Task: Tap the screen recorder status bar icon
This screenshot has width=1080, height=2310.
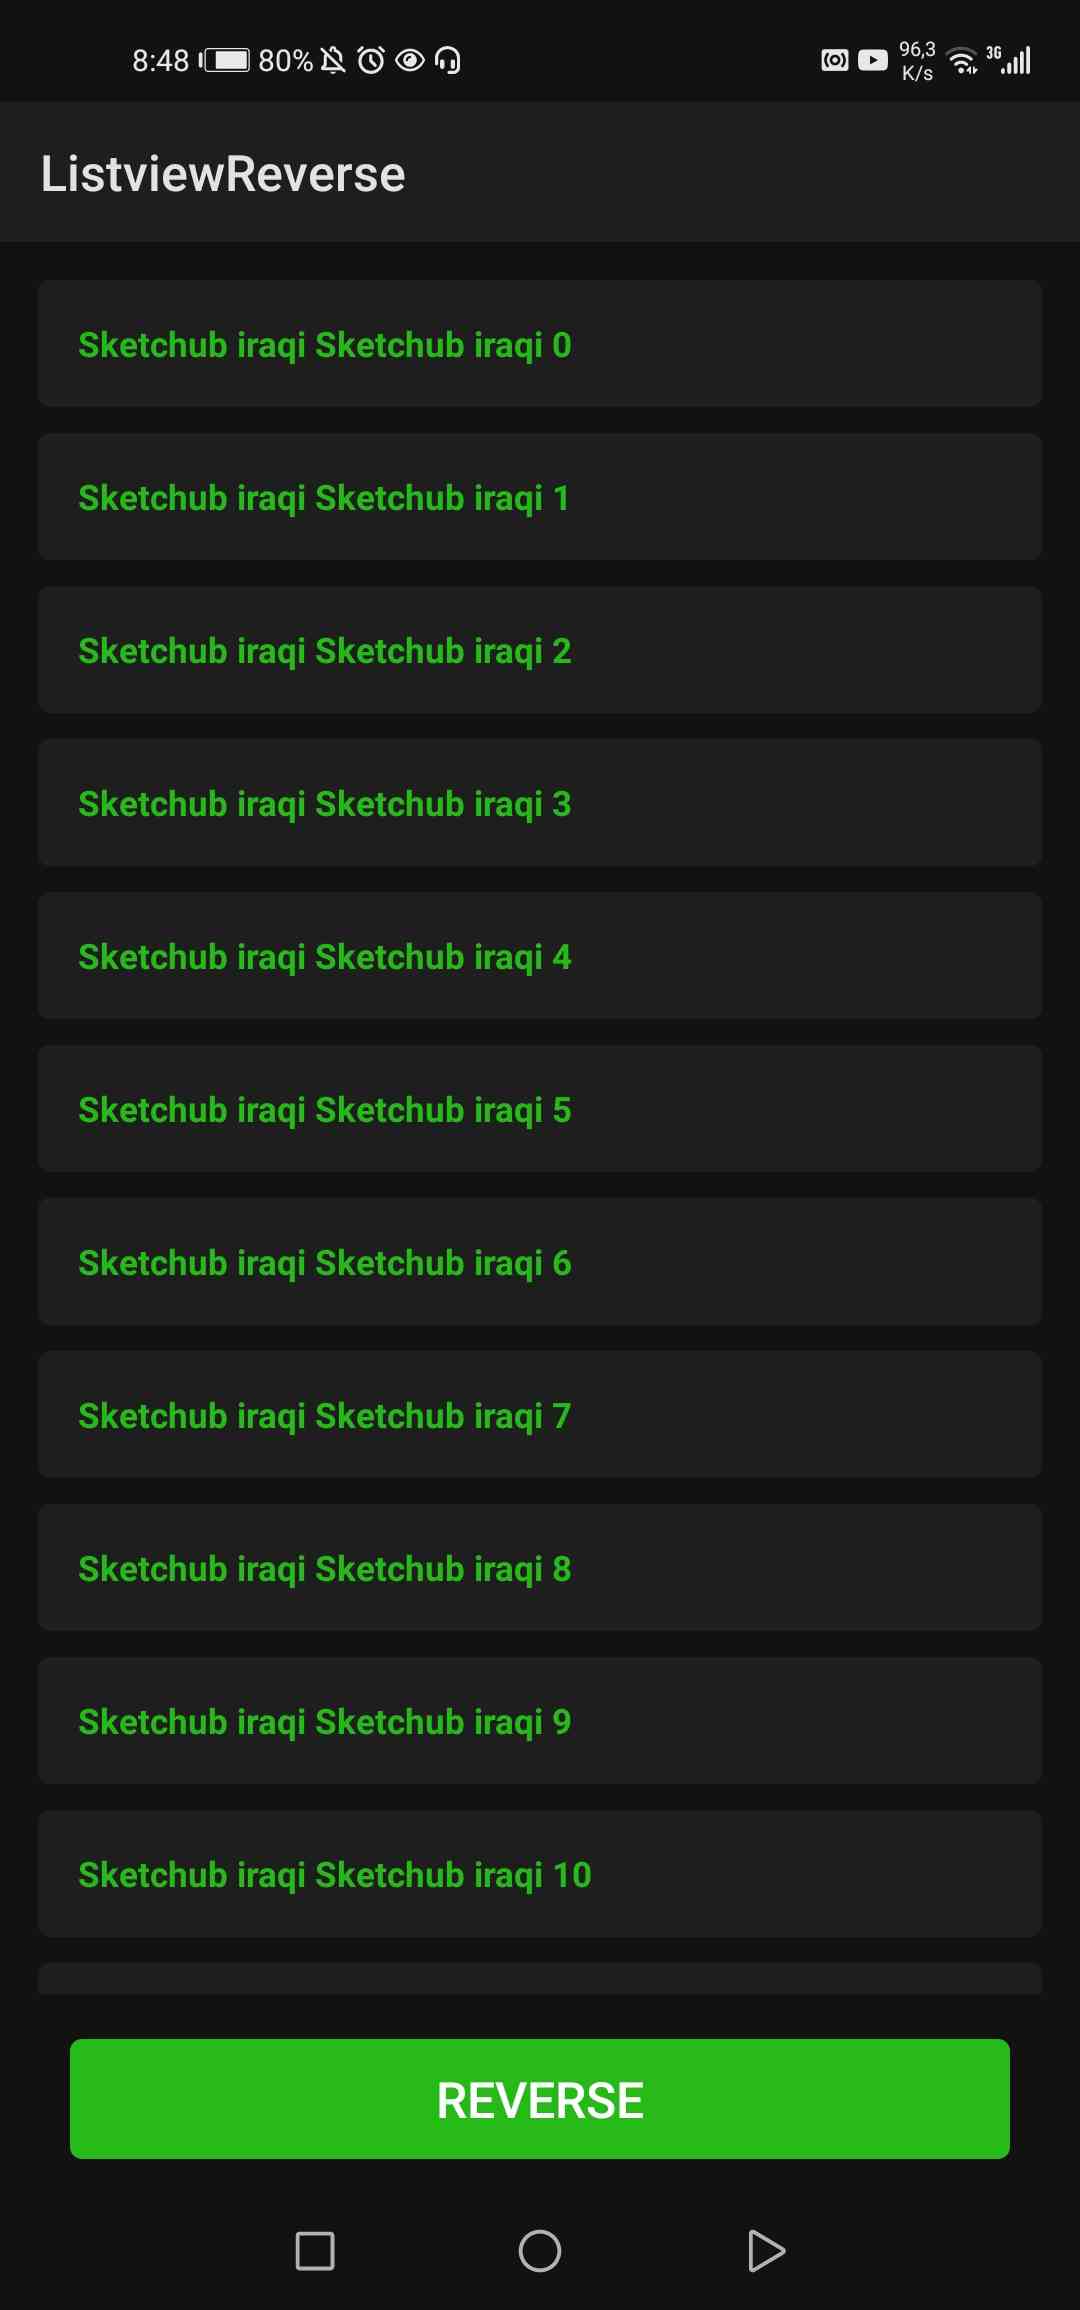Action: point(835,60)
